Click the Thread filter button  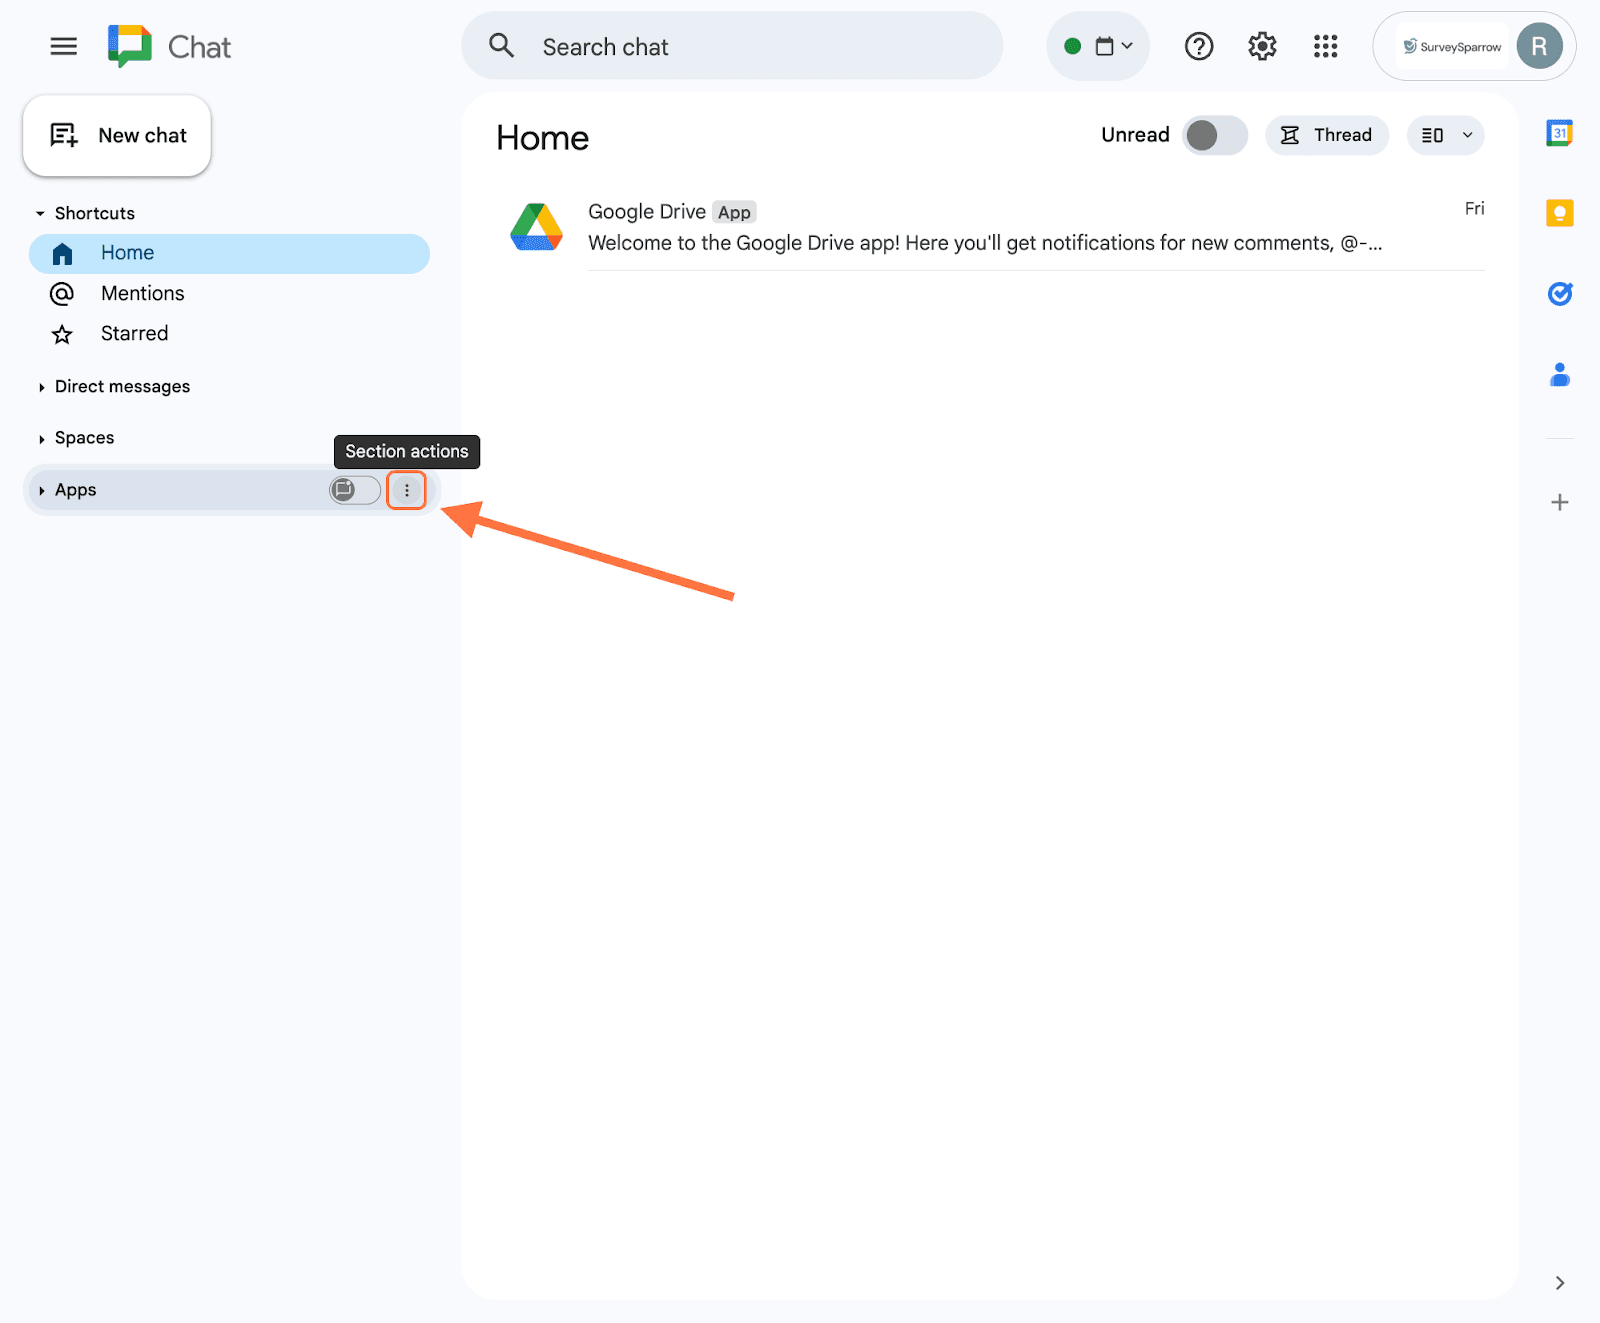[1326, 135]
